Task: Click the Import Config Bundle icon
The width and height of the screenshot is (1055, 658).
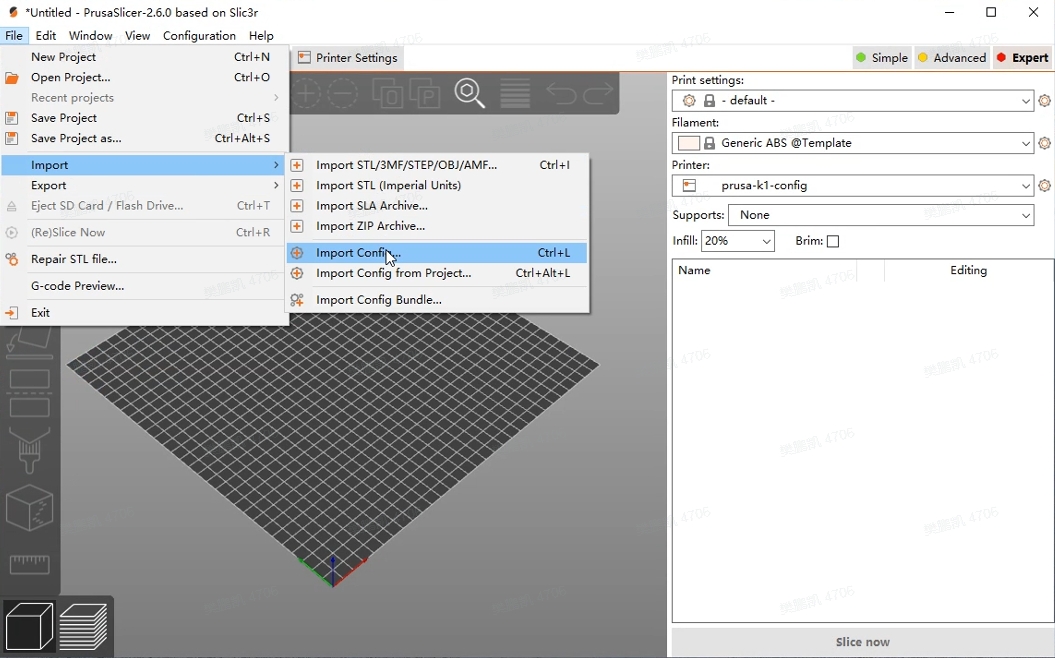Action: coord(297,299)
